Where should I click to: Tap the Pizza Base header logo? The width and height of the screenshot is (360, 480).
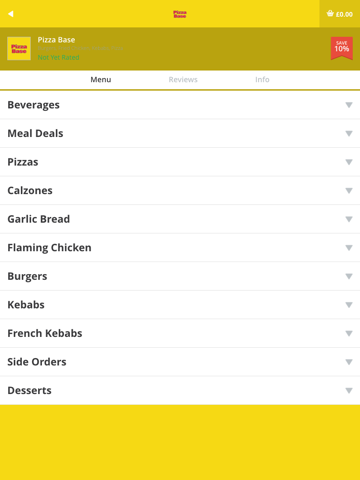(x=180, y=14)
